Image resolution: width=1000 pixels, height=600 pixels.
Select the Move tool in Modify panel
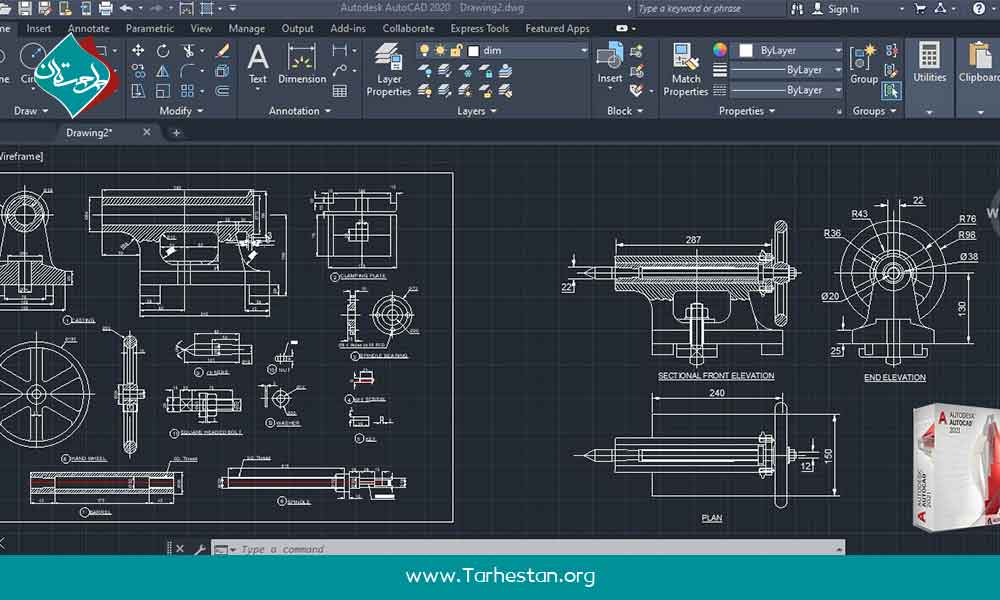[x=138, y=50]
